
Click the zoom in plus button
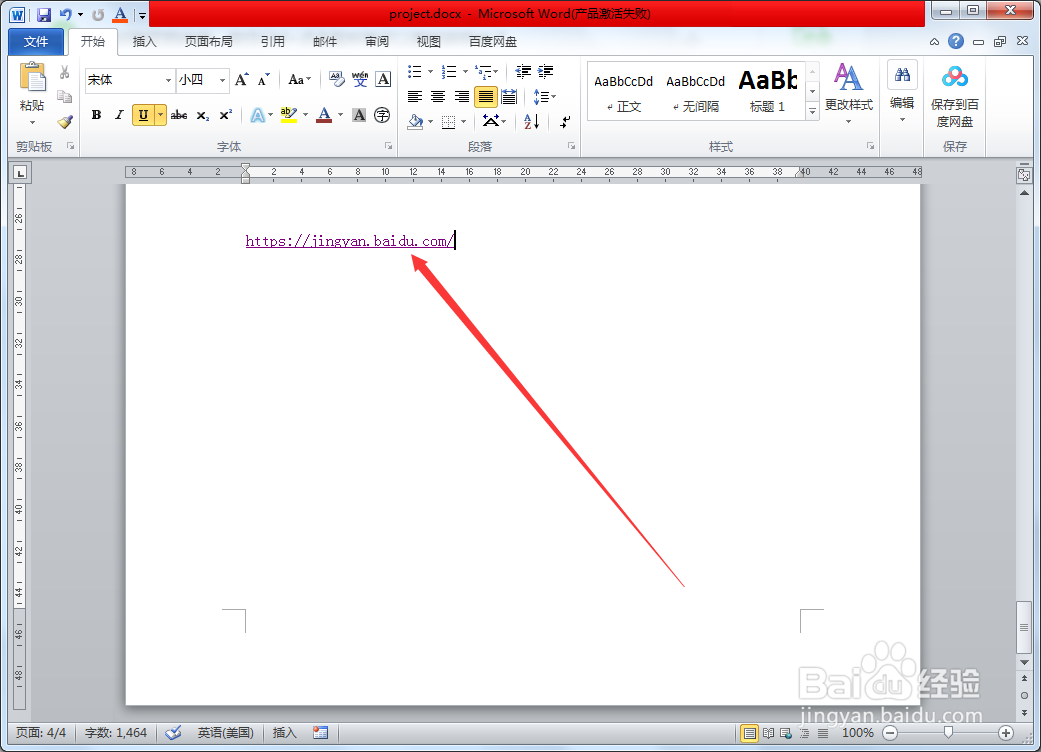pyautogui.click(x=1006, y=733)
